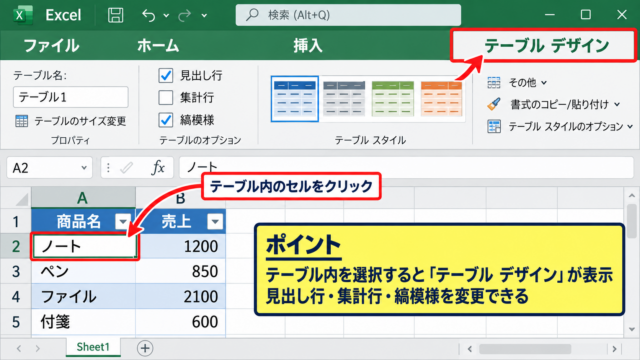The height and width of the screenshot is (360, 640).
Task: Choose the orange table style thumbnail
Action: pyautogui.click(x=442, y=99)
